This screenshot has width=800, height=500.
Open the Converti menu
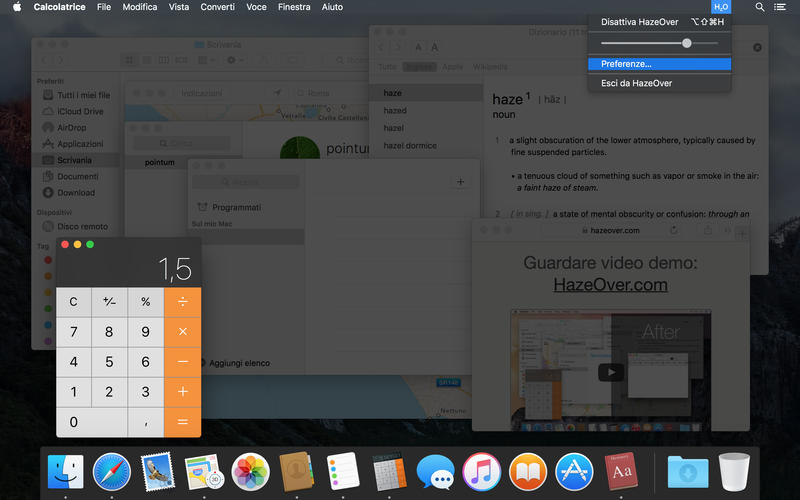coord(217,7)
